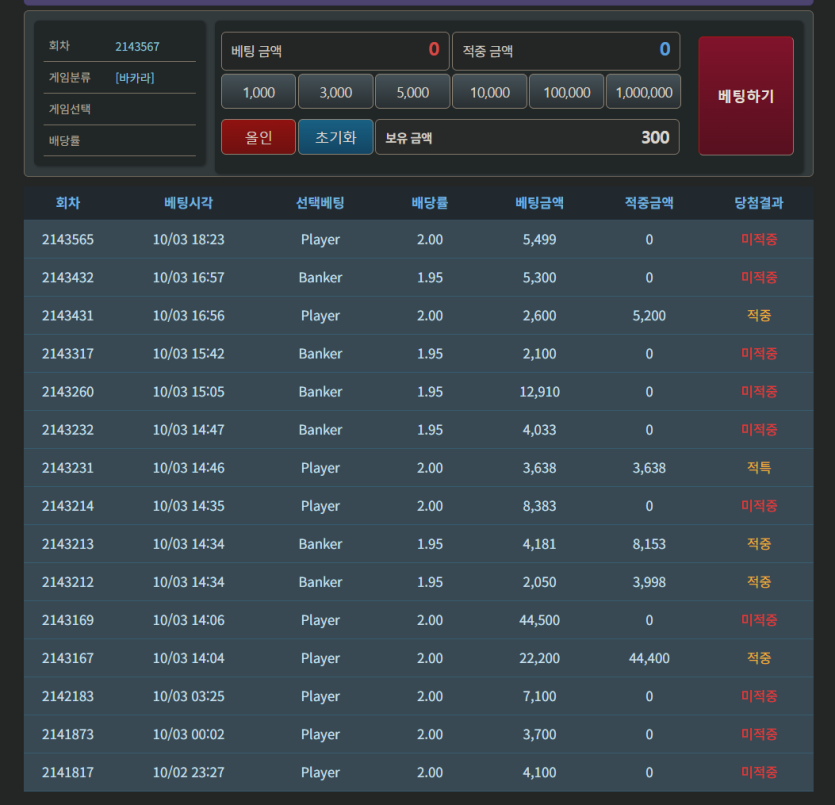835x805 pixels.
Task: Choose the 5,000 amount button
Action: click(413, 92)
